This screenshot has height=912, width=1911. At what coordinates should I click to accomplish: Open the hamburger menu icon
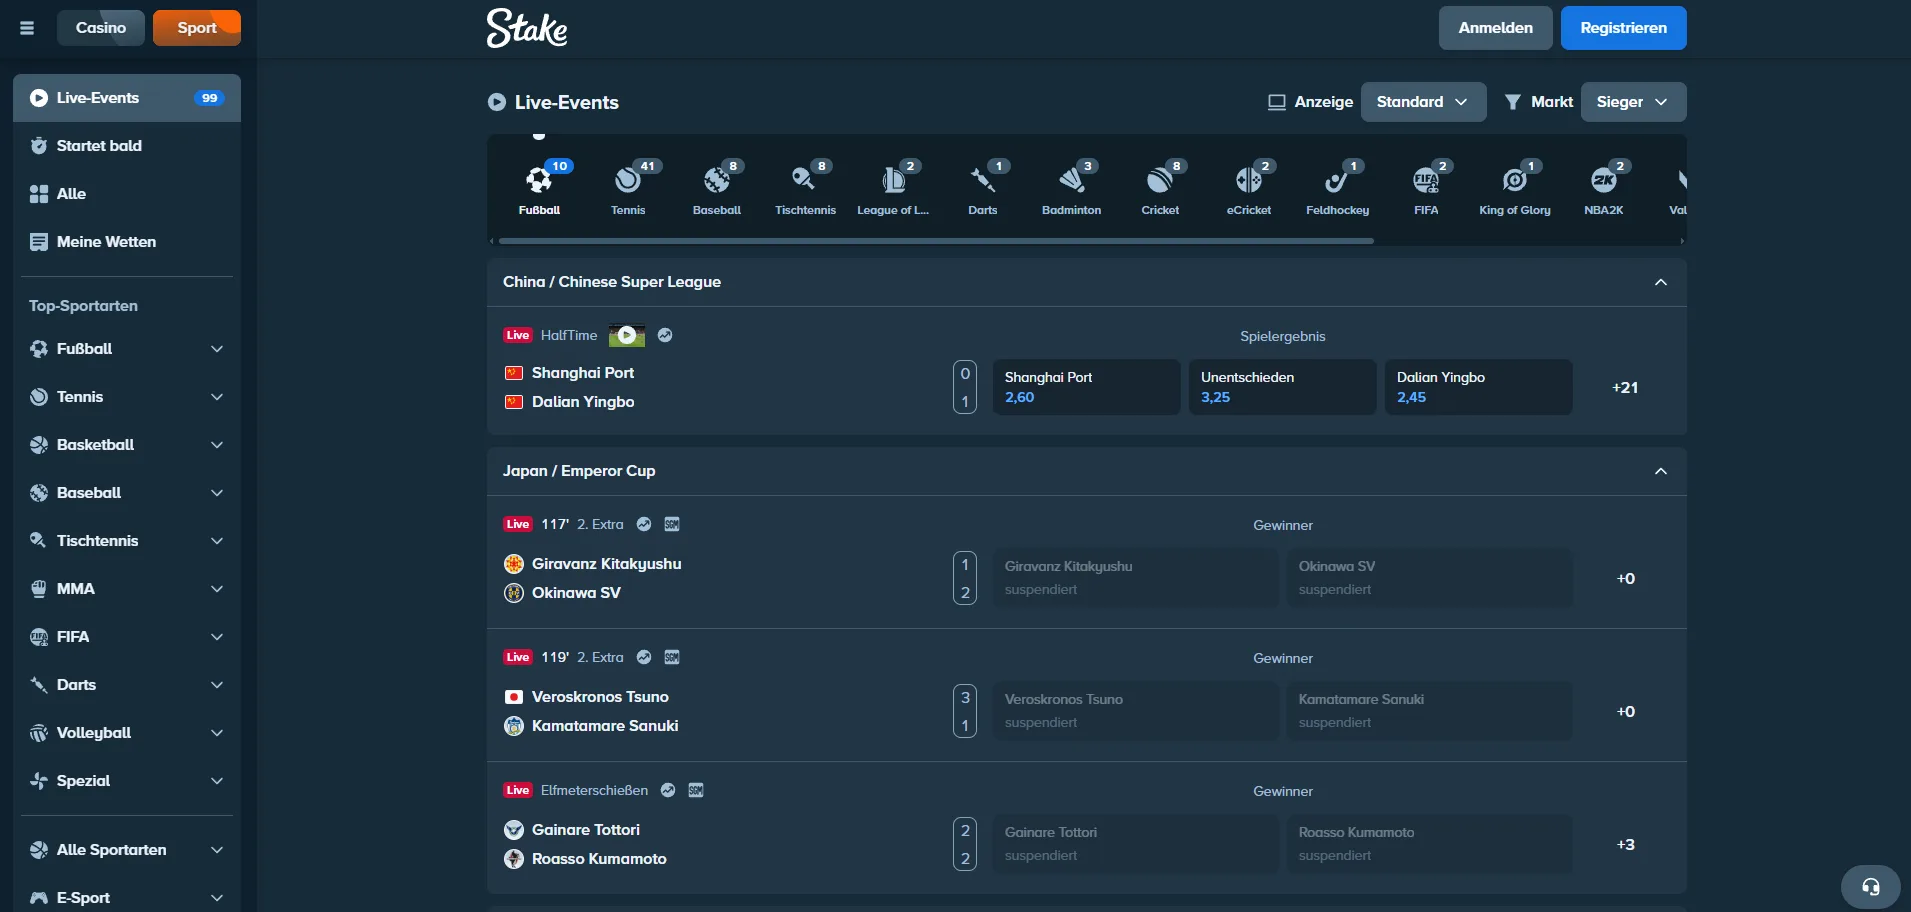[x=27, y=28]
